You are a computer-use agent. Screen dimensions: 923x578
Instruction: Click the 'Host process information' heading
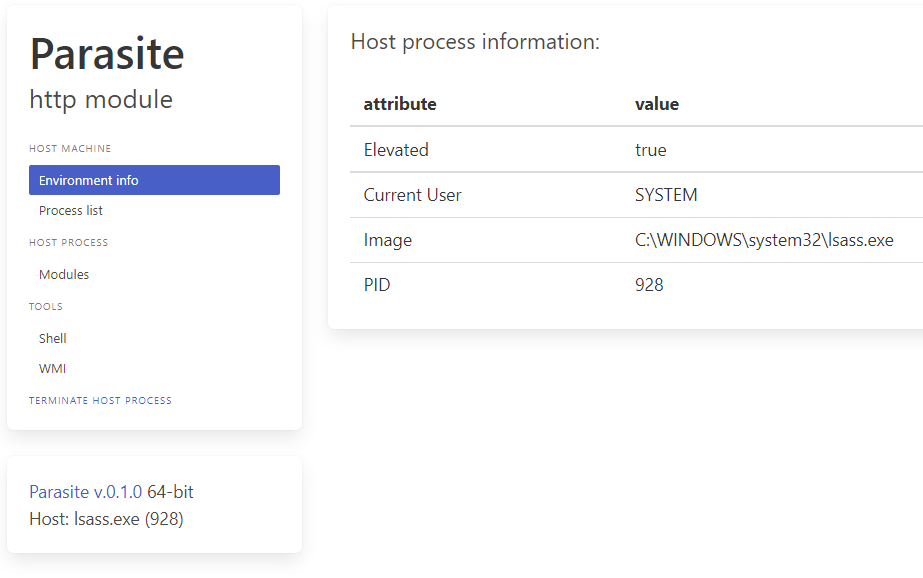click(475, 42)
